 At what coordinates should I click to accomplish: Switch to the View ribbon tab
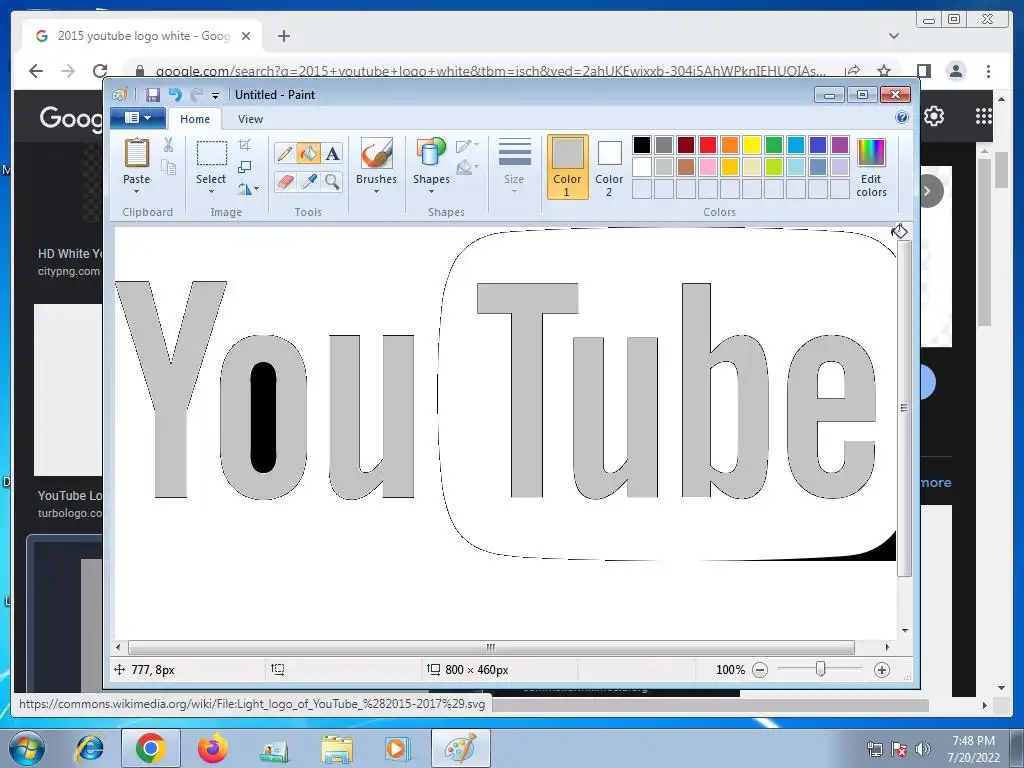point(250,119)
